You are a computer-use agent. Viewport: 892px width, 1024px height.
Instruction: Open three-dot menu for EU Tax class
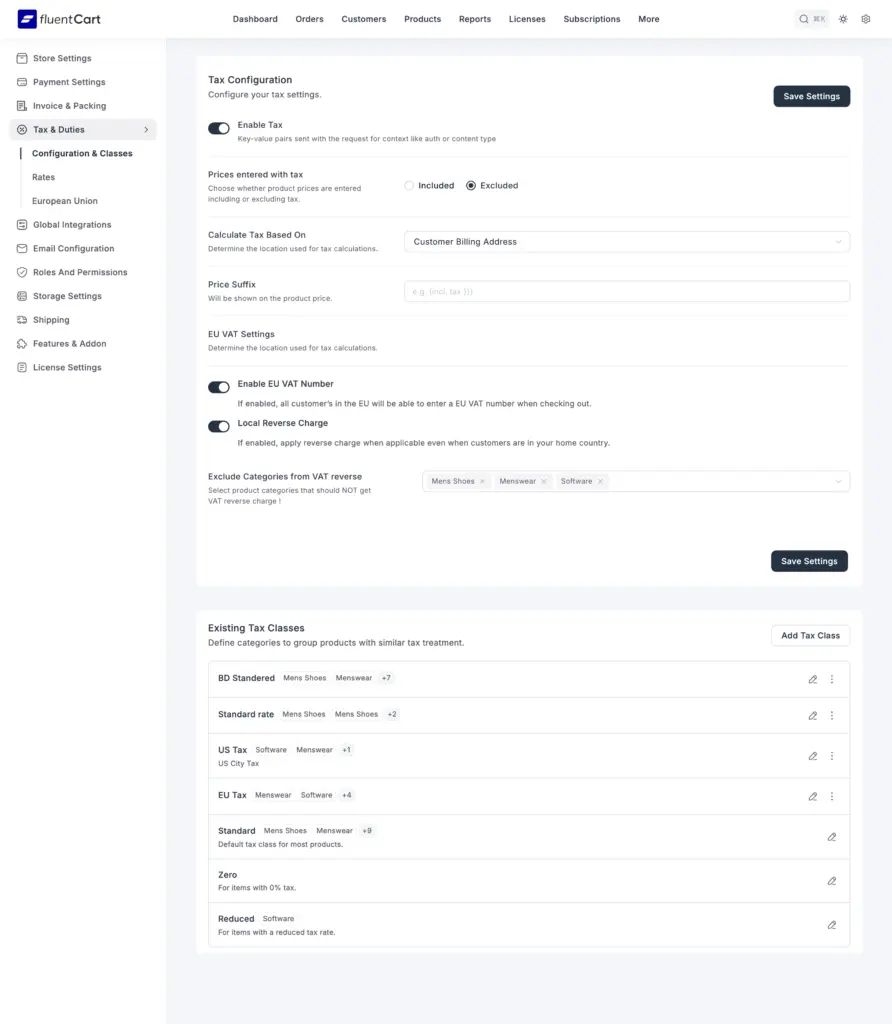tap(832, 797)
